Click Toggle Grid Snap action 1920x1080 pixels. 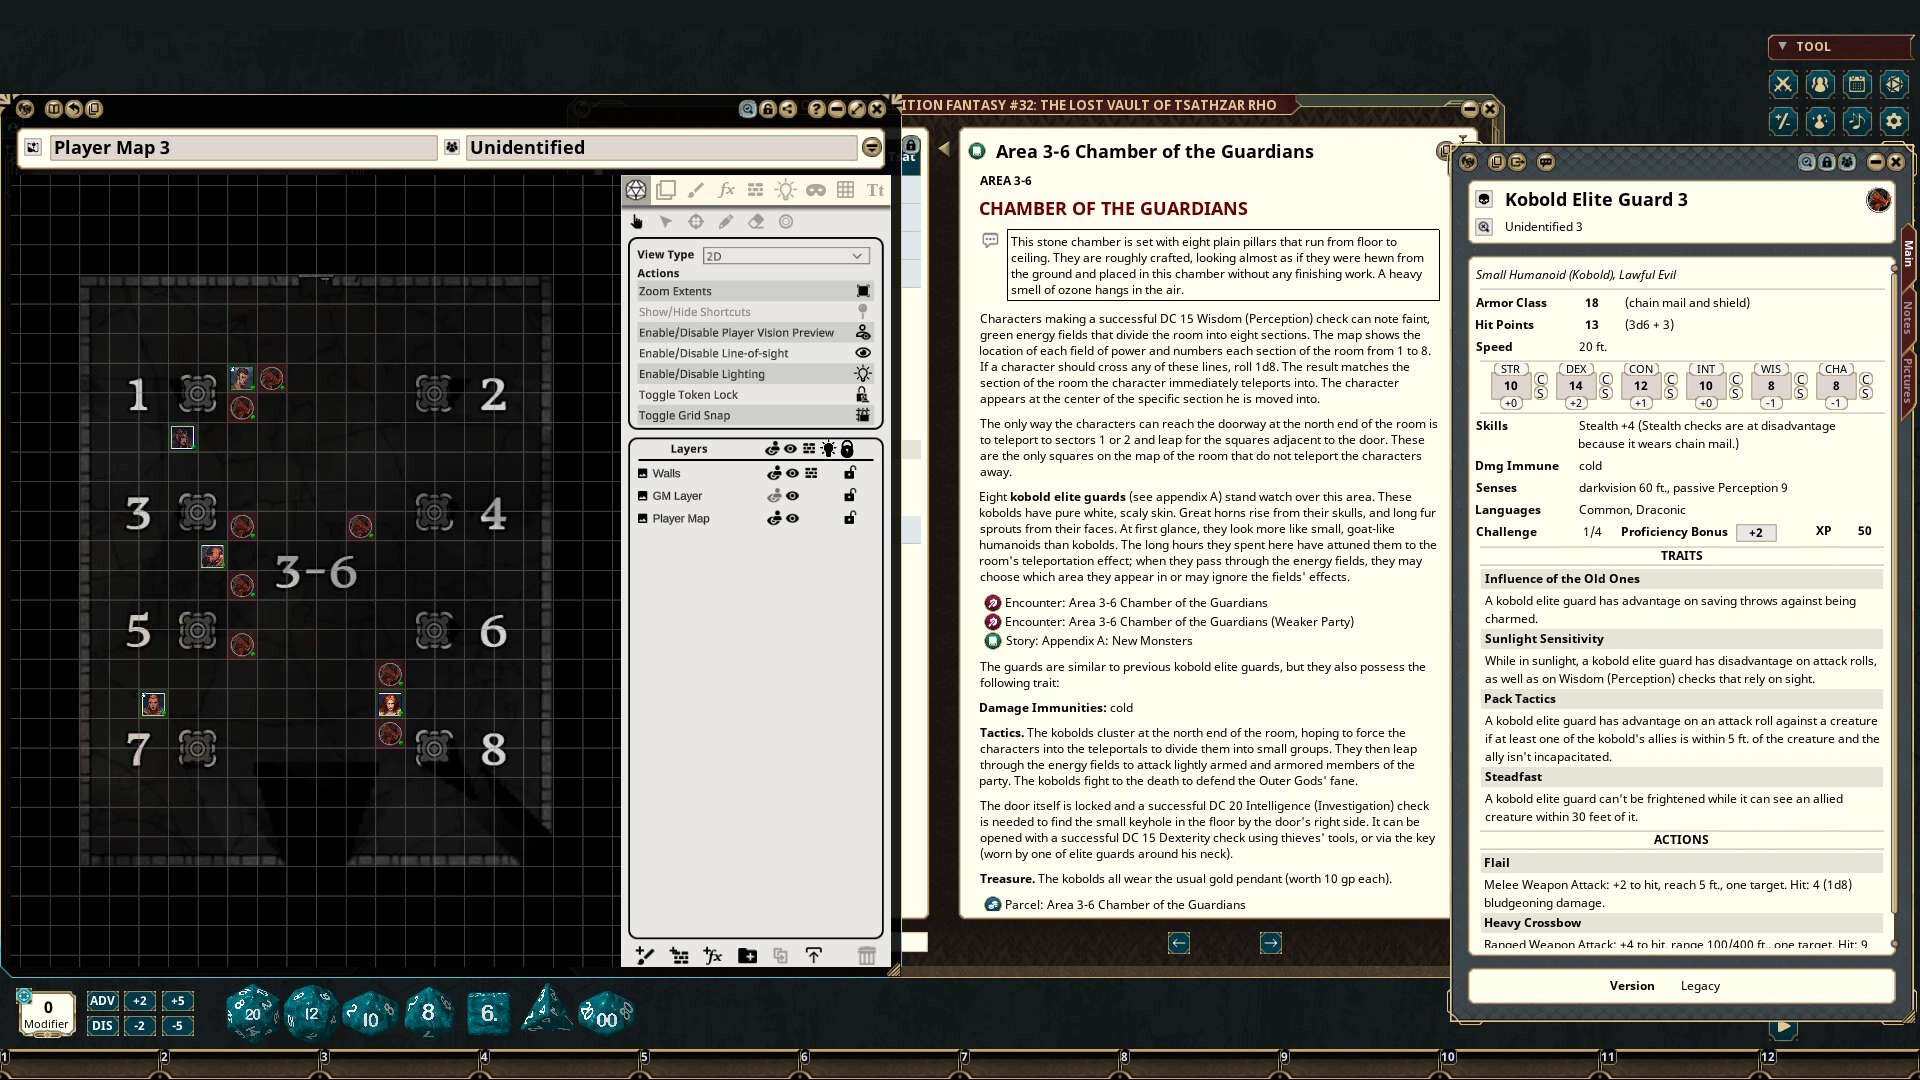click(x=754, y=416)
